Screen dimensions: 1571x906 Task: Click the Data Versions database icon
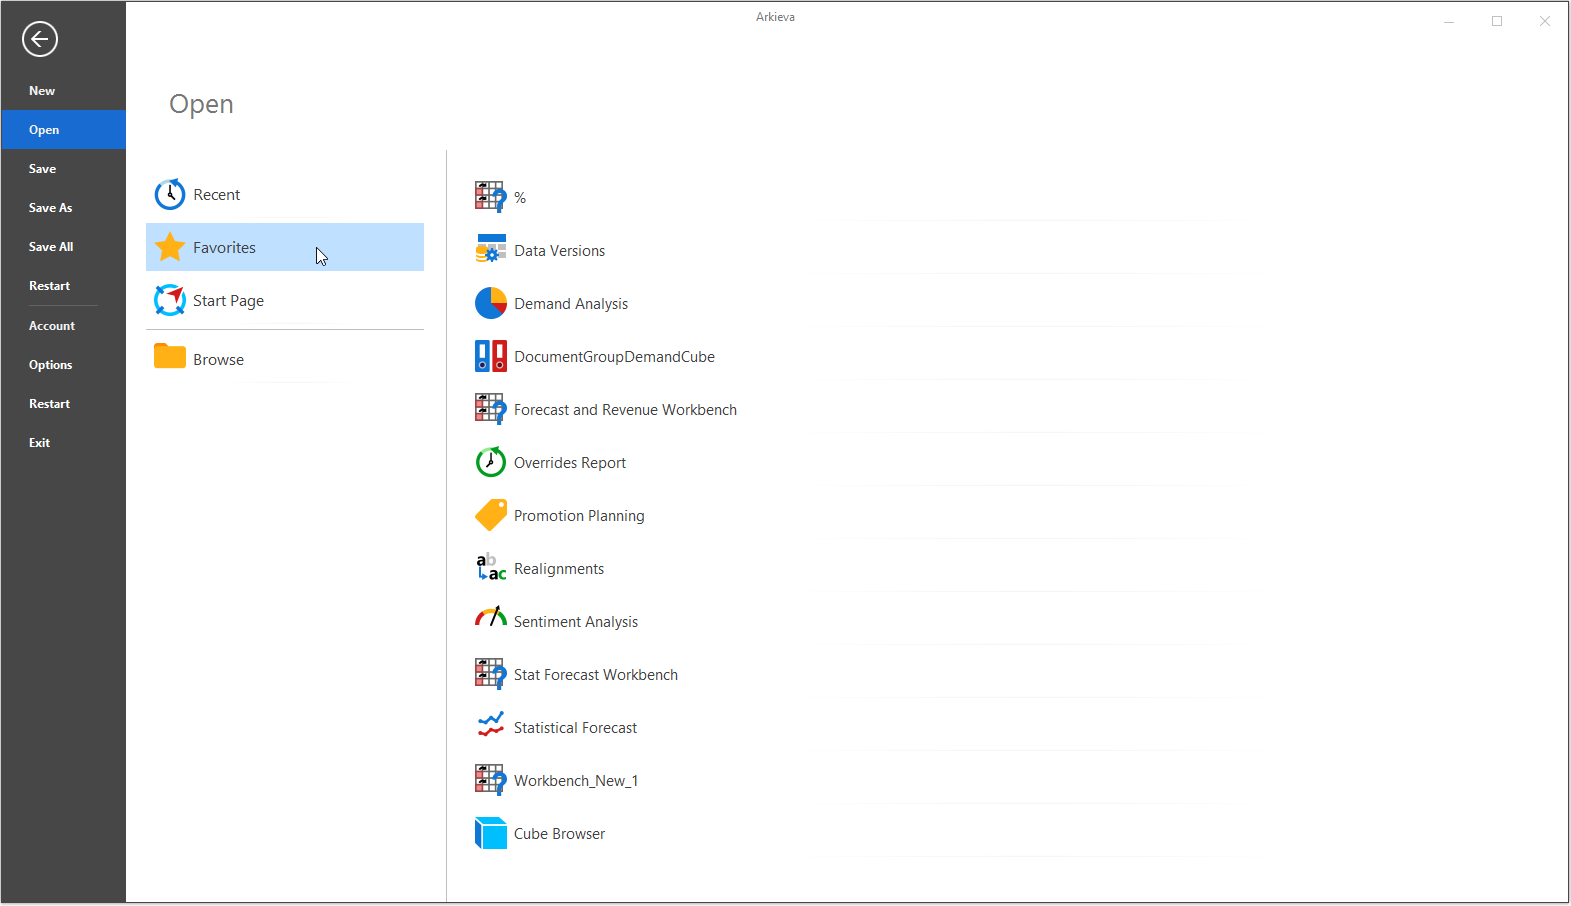pyautogui.click(x=491, y=249)
